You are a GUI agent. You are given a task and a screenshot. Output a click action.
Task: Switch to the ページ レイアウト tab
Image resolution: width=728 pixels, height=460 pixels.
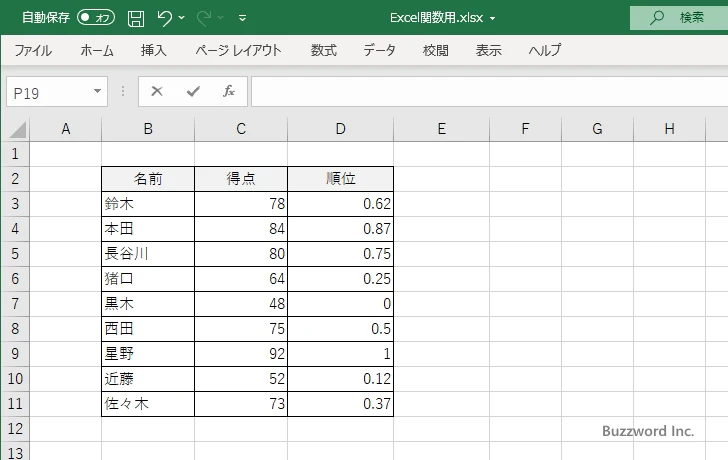(238, 50)
